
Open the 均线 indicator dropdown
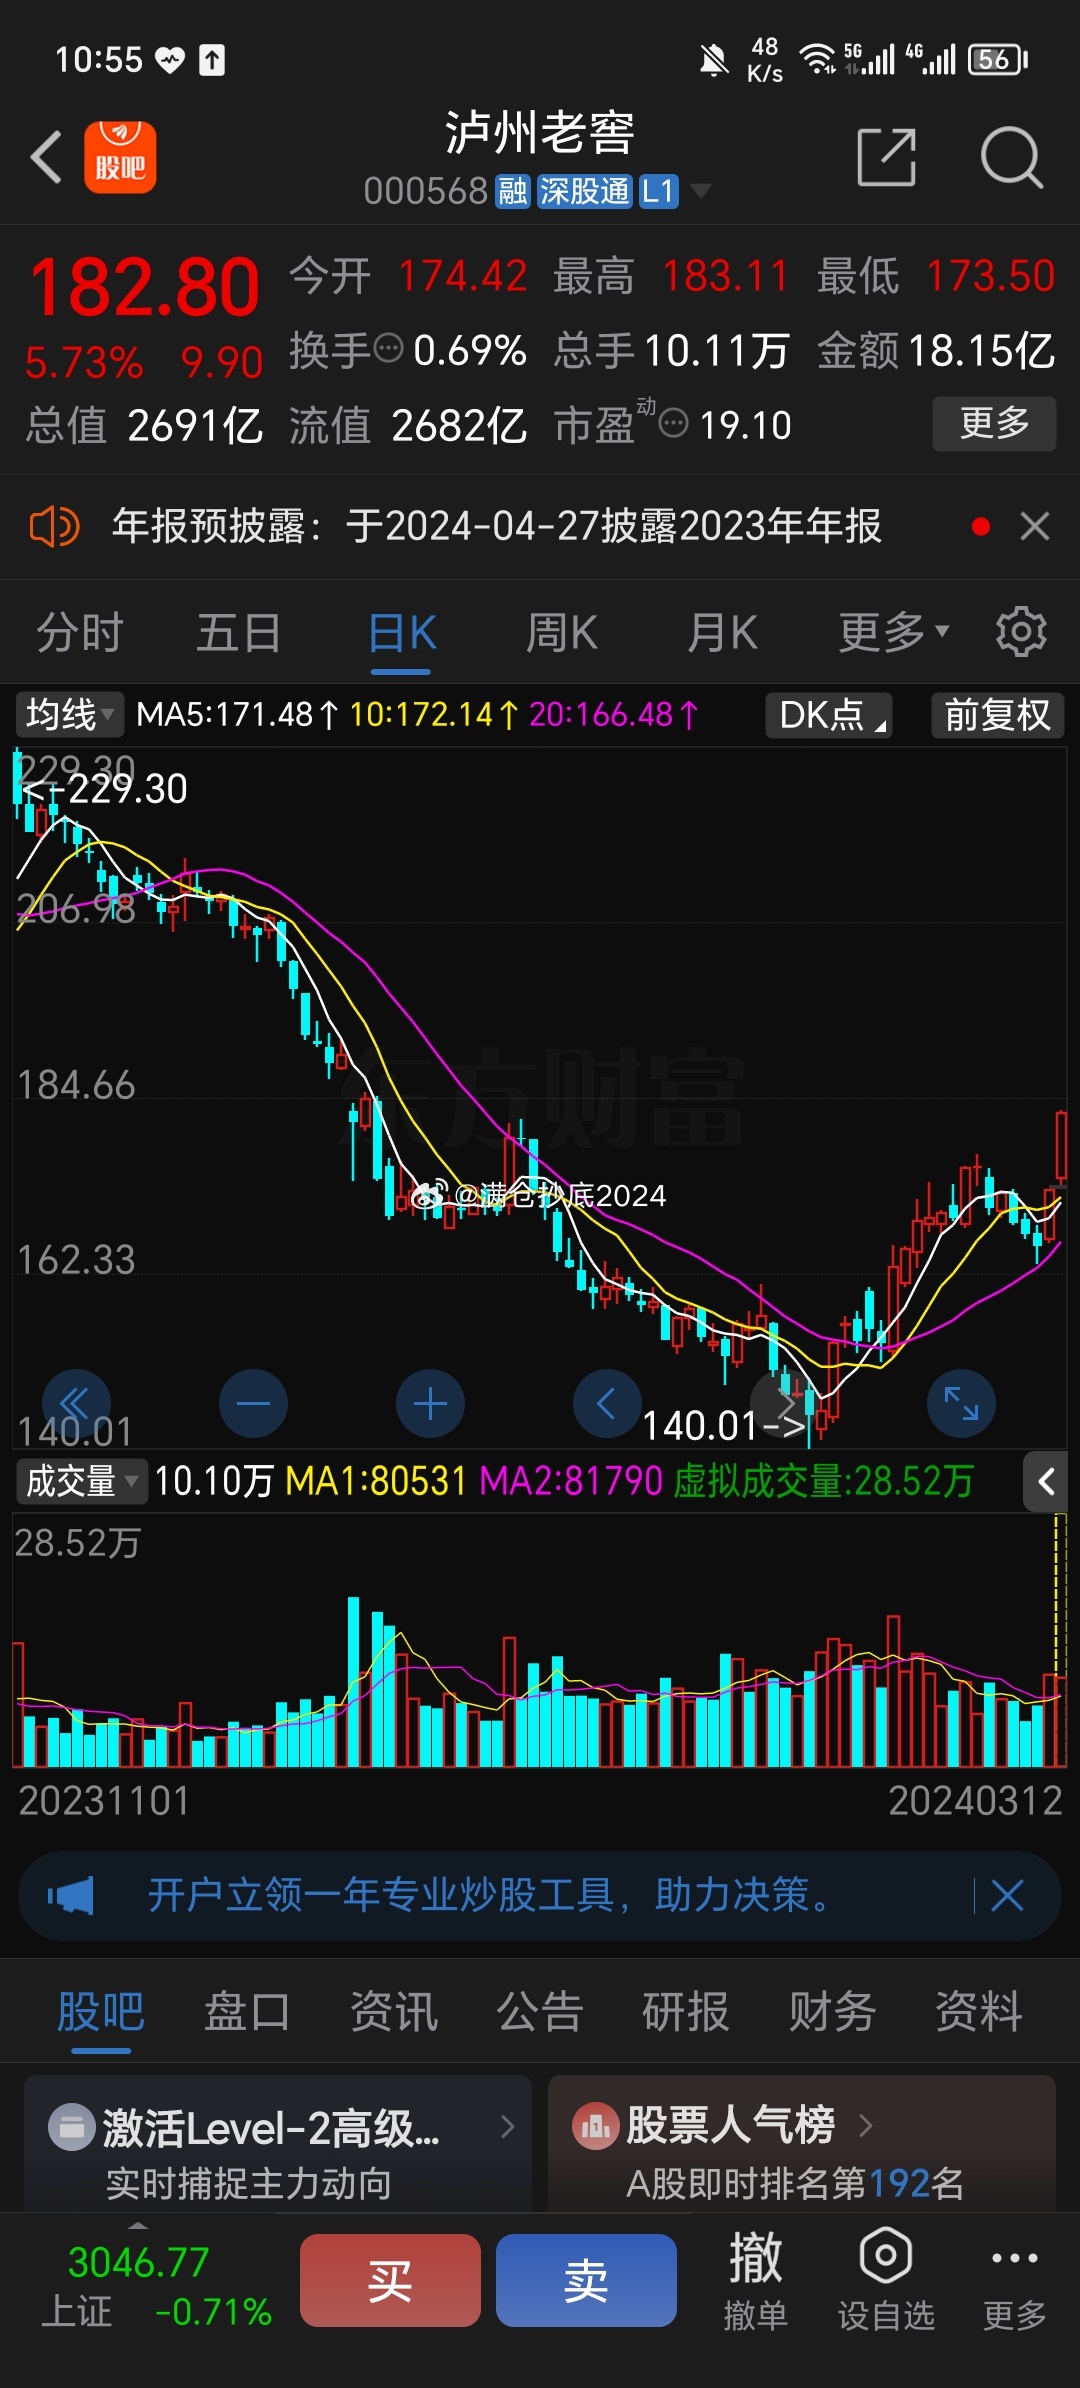point(70,715)
